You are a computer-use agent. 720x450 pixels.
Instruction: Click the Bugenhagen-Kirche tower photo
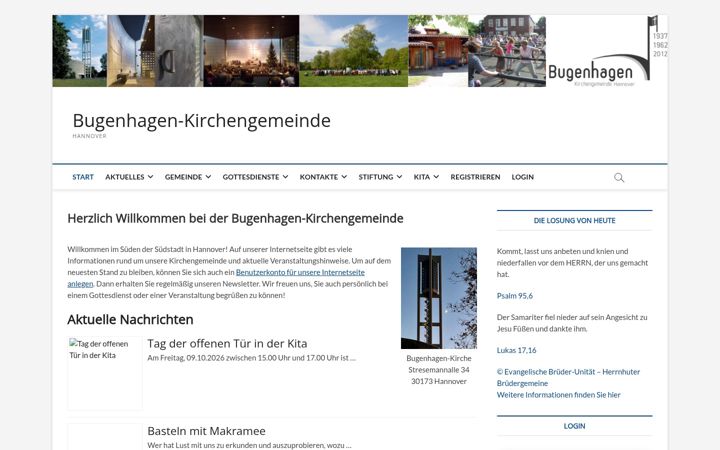click(x=439, y=298)
